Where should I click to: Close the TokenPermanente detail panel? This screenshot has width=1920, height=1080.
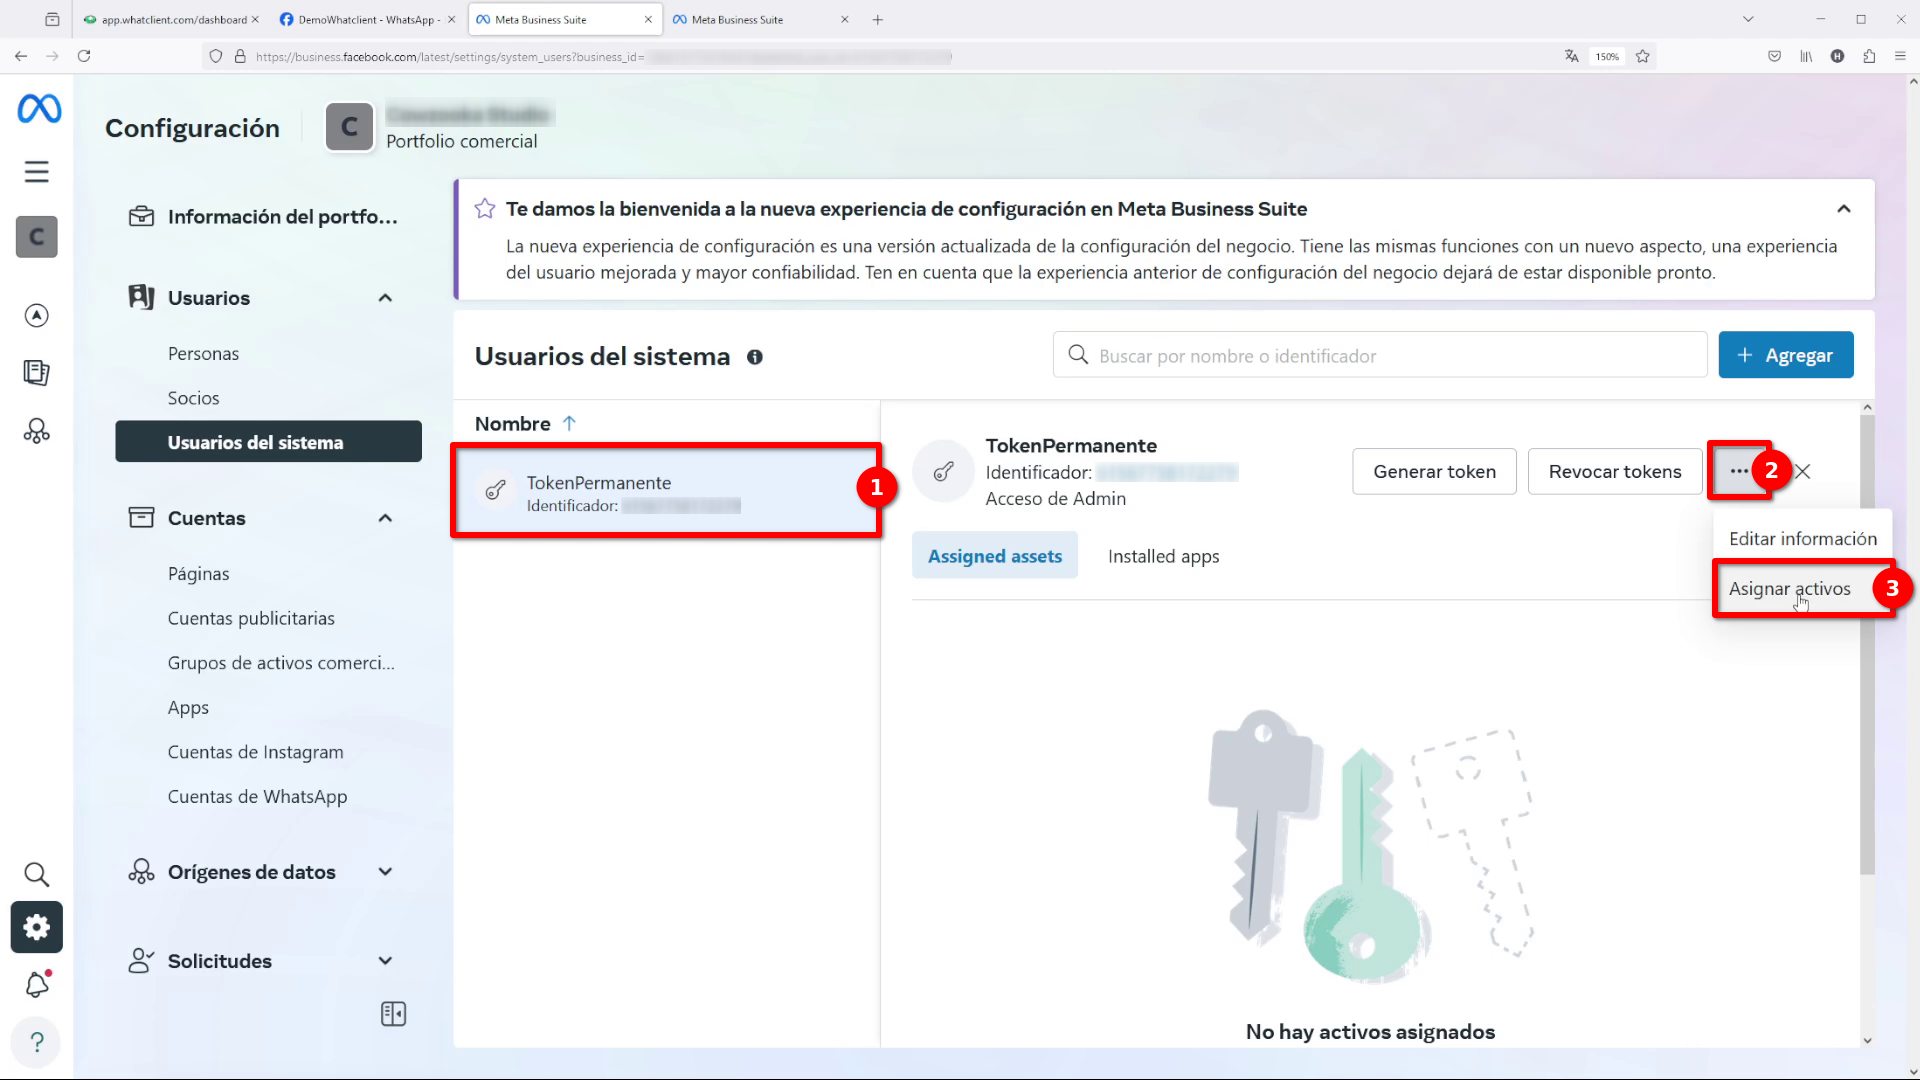pos(1803,471)
